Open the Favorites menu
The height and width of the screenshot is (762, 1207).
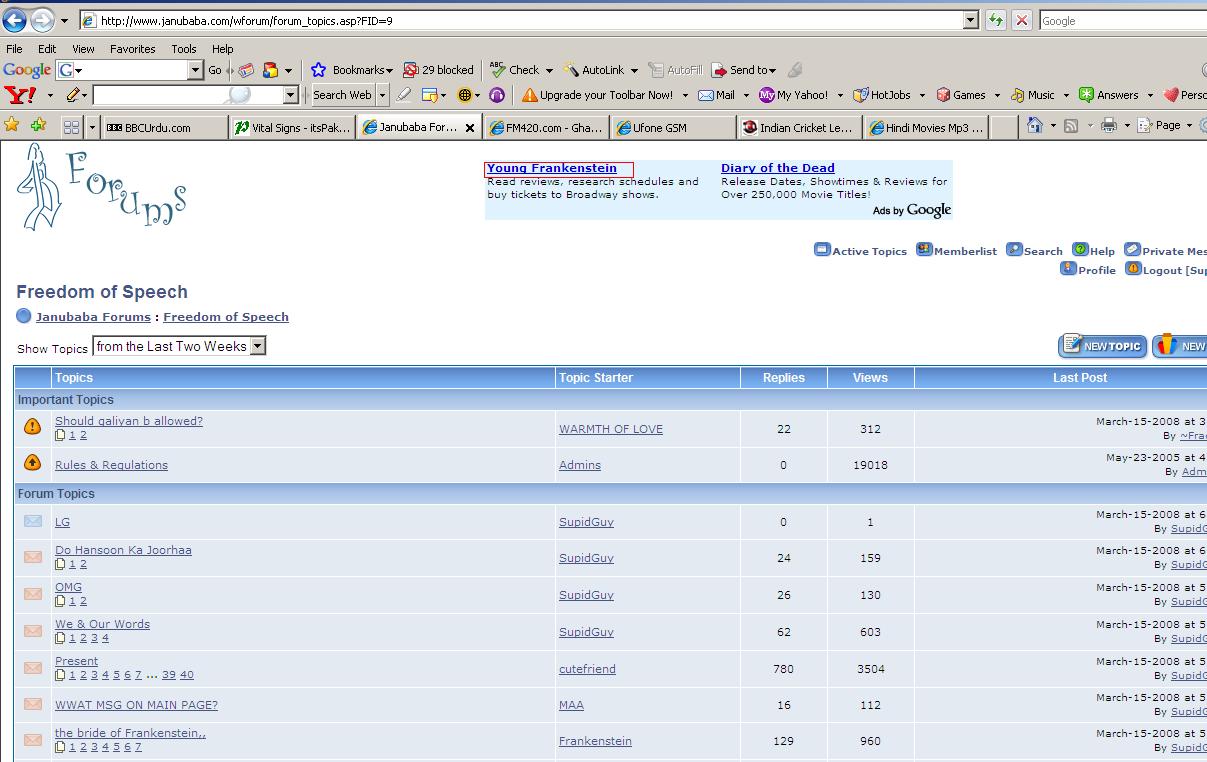click(132, 48)
